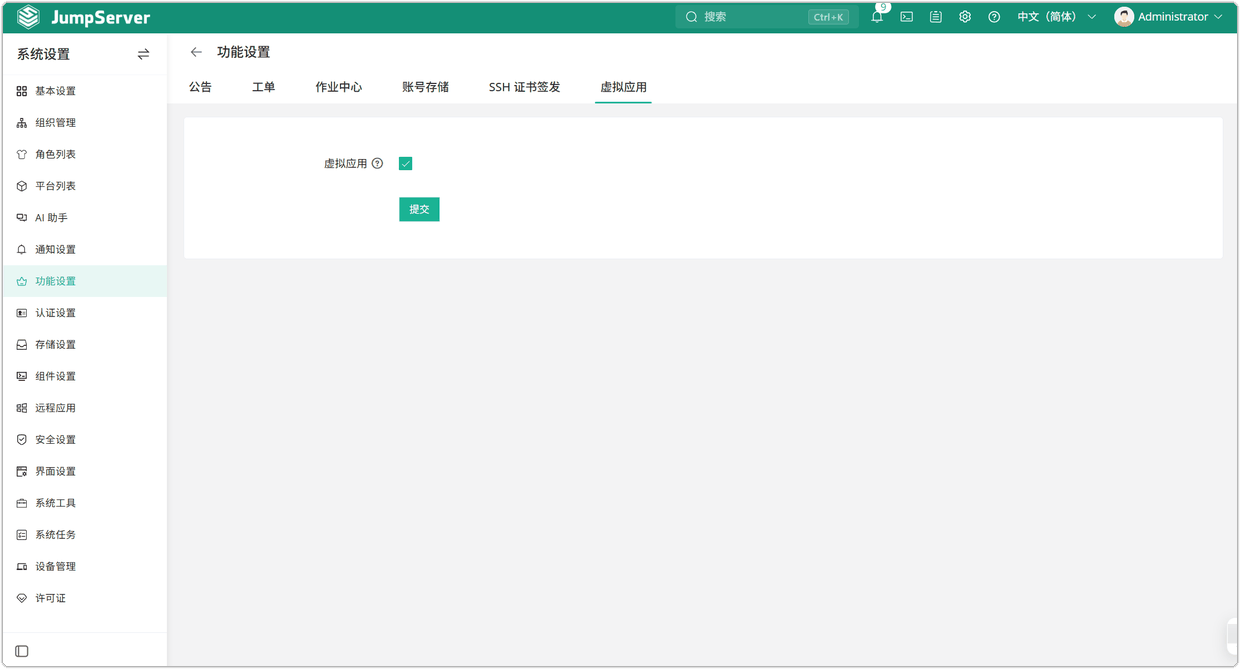Screen dimensions: 1240x669
Task: Switch to the 公告 tab
Action: pos(201,87)
